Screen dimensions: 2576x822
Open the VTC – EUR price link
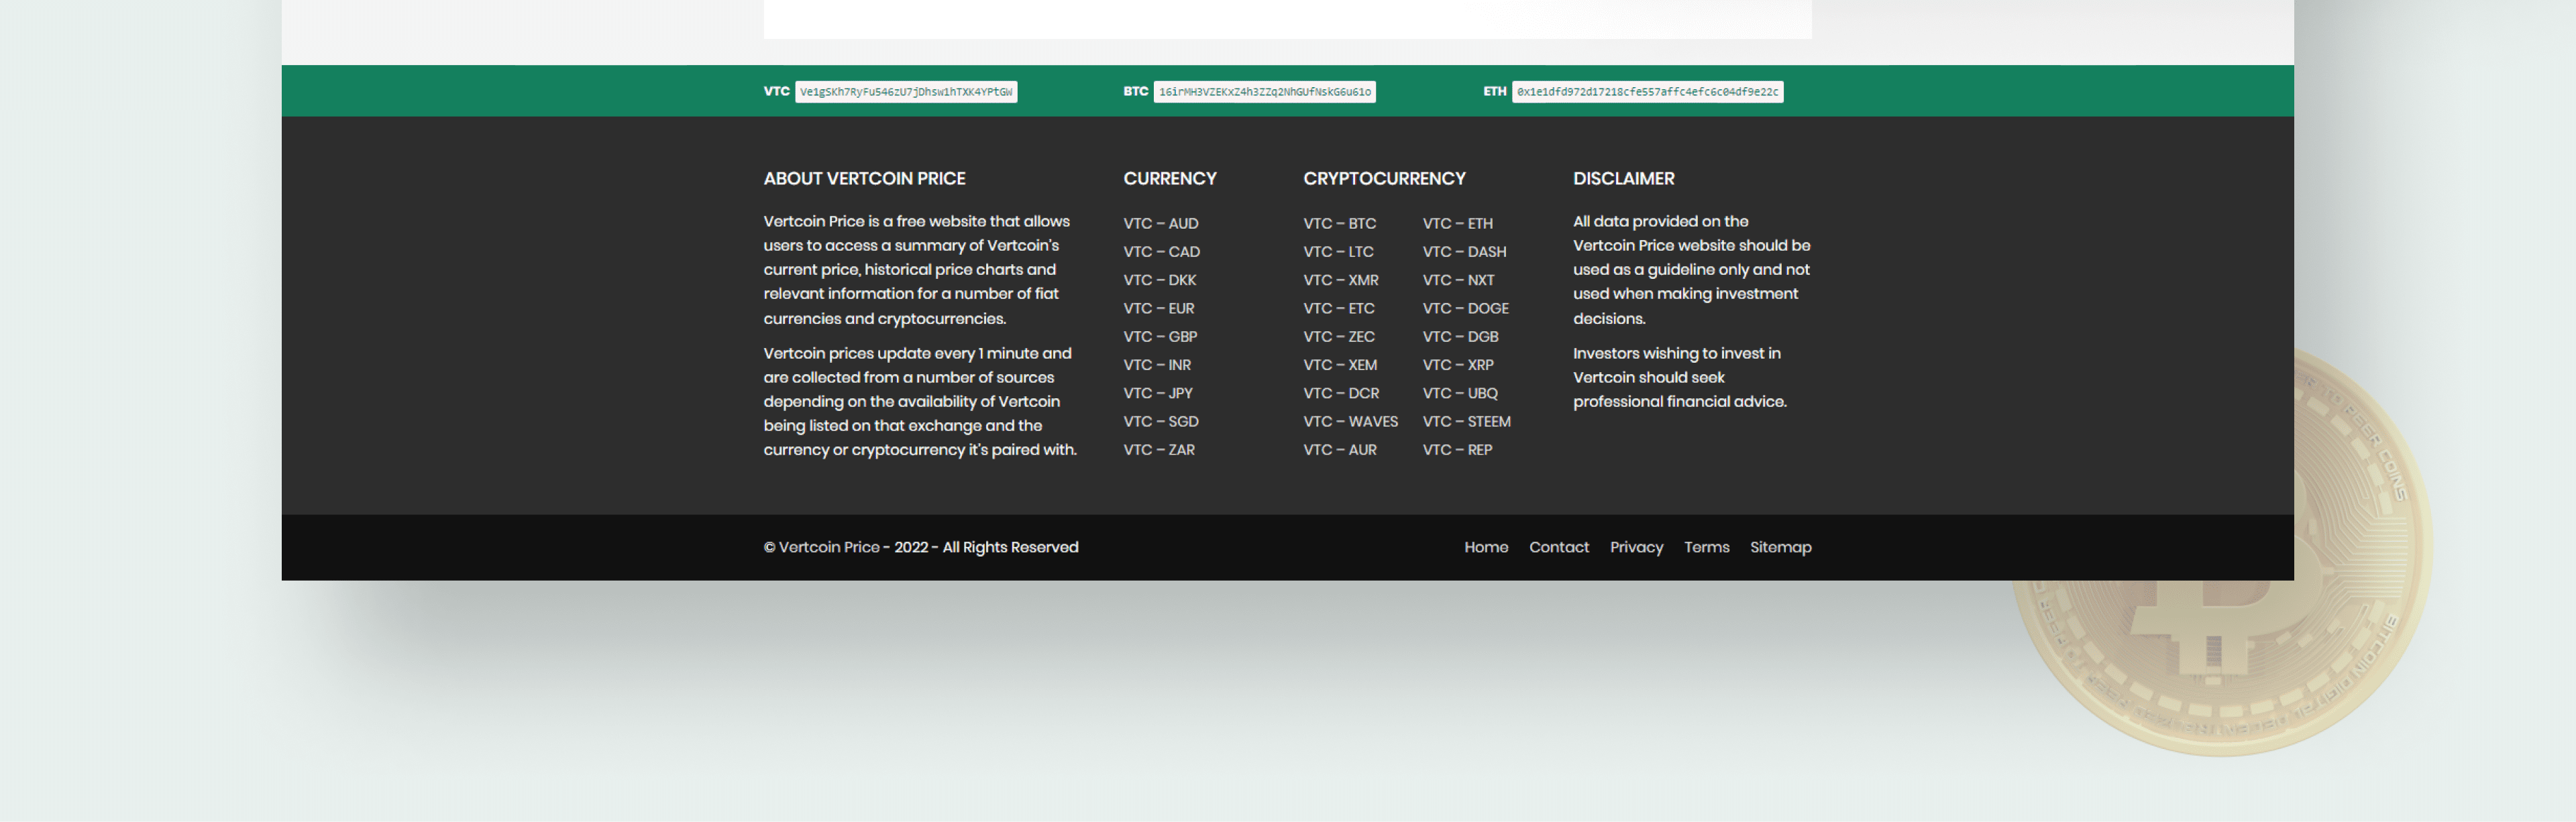coord(1158,309)
